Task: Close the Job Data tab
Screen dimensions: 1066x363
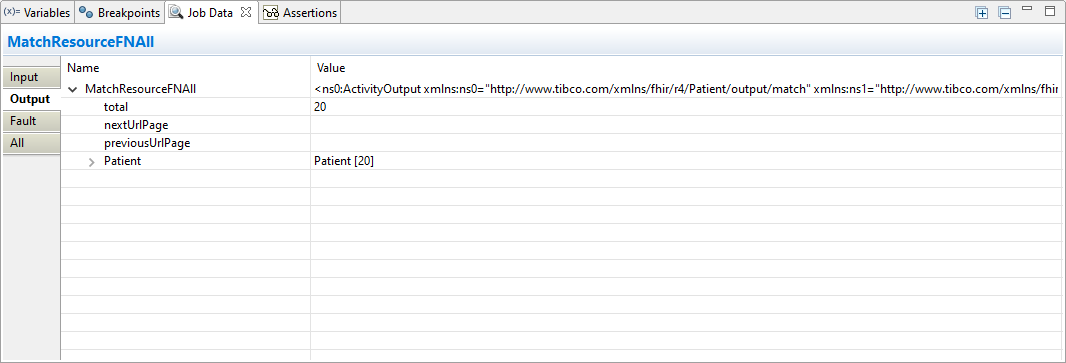Action: [246, 12]
